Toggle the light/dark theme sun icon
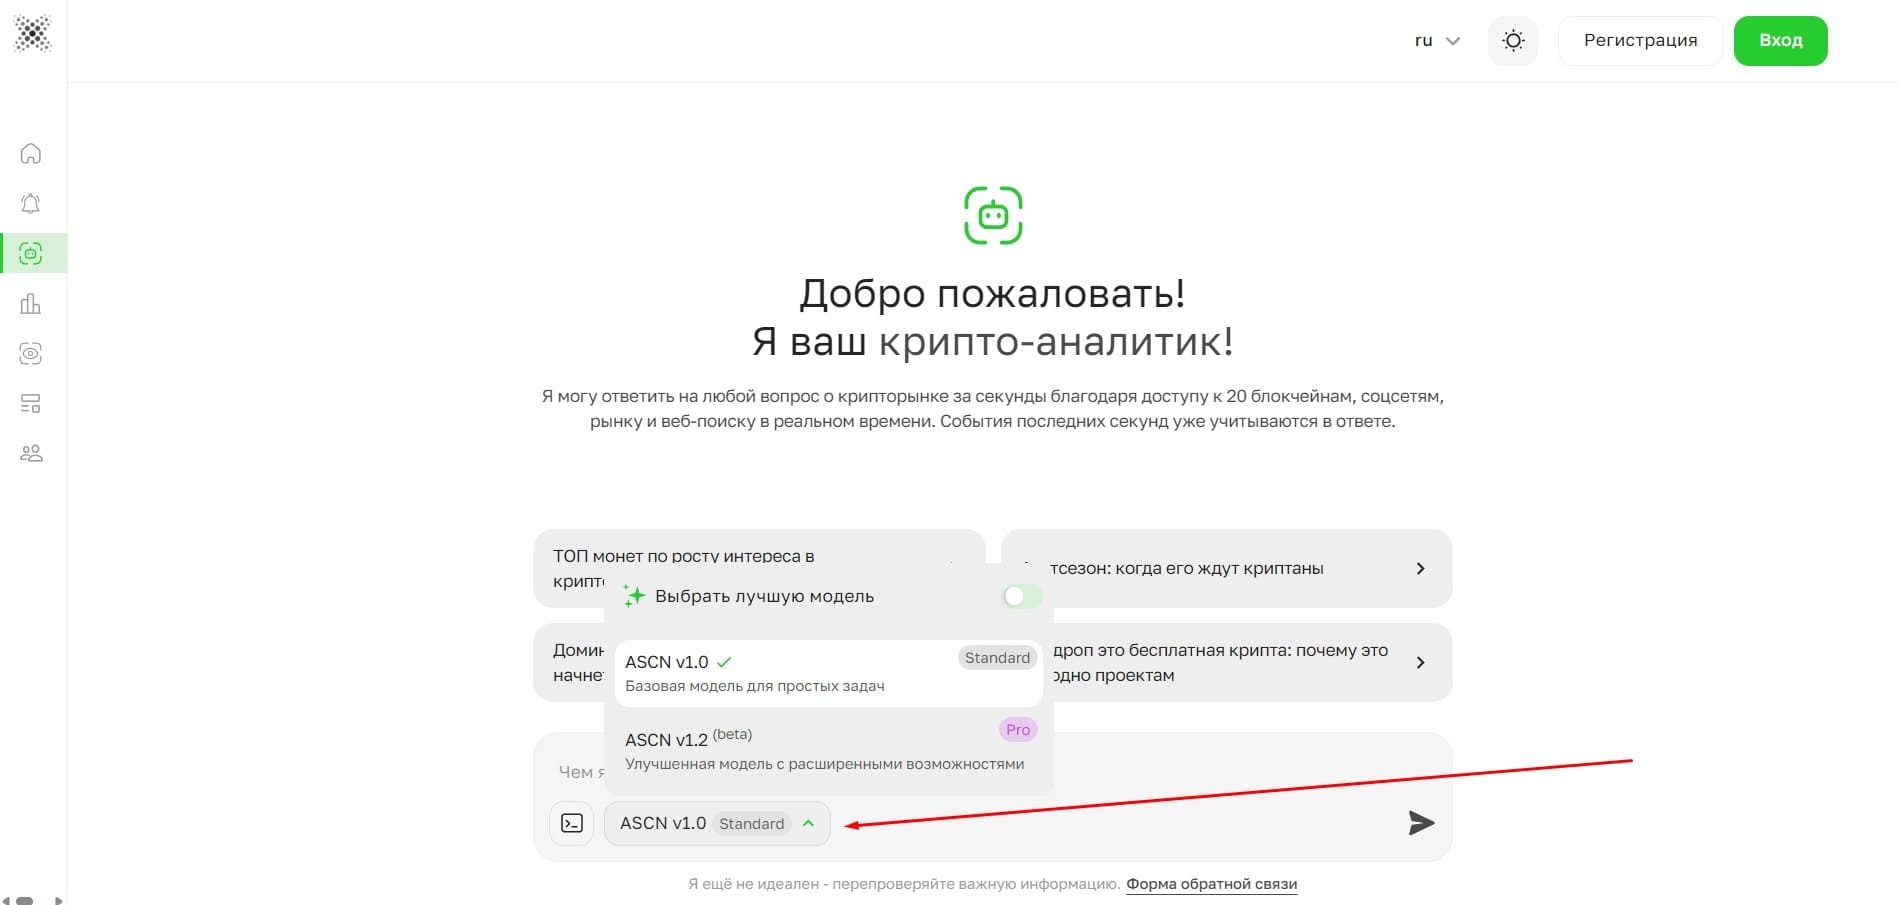The image size is (1898, 905). point(1513,41)
